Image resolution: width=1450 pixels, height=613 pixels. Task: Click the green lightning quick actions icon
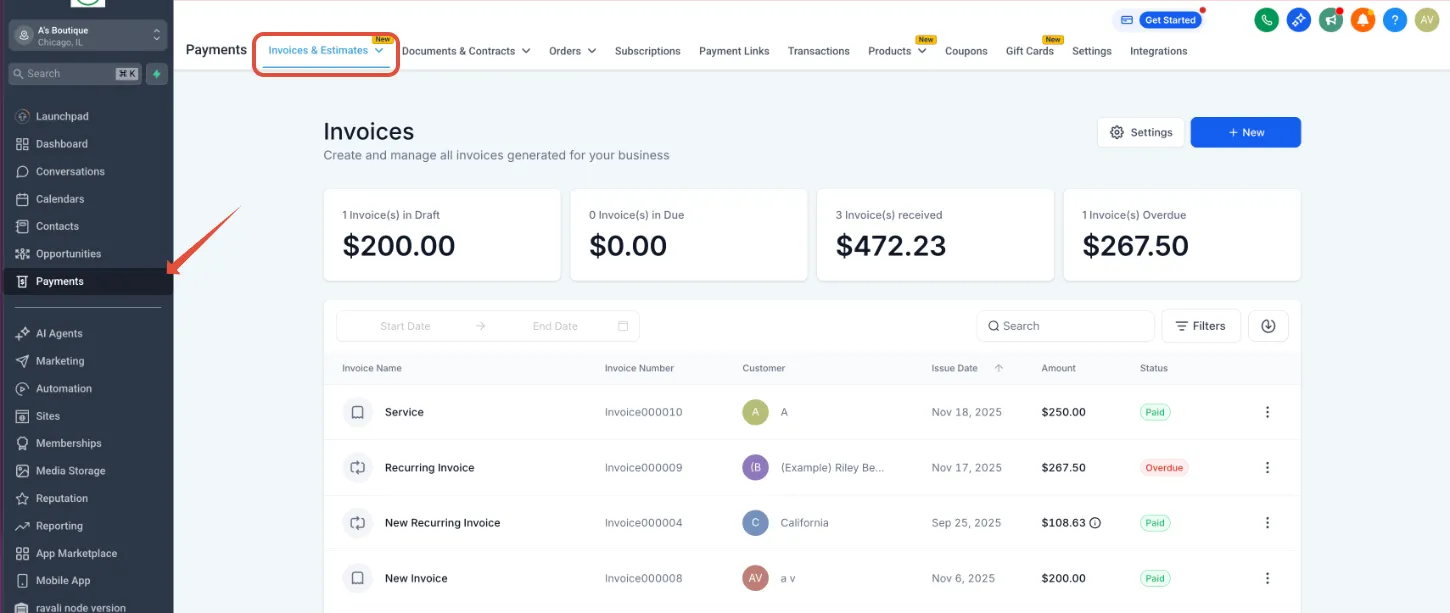coord(156,74)
